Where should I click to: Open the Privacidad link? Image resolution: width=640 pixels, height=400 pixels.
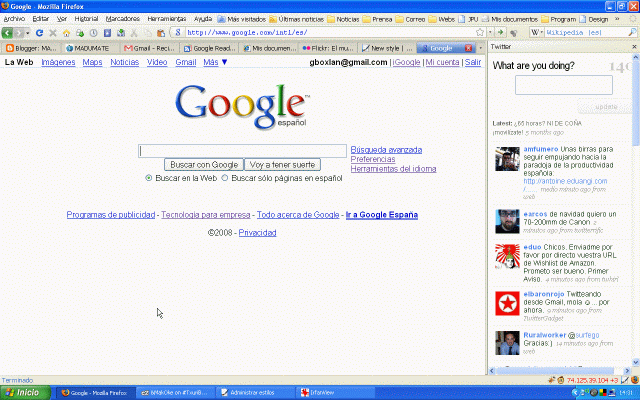point(257,233)
